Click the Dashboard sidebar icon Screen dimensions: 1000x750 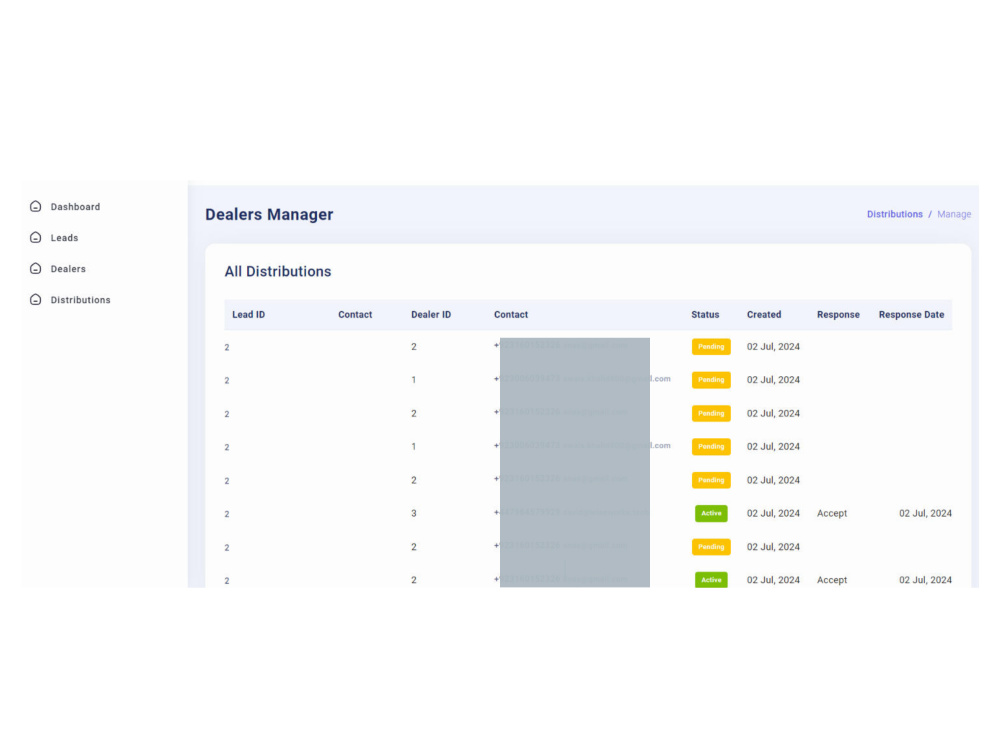tap(36, 207)
